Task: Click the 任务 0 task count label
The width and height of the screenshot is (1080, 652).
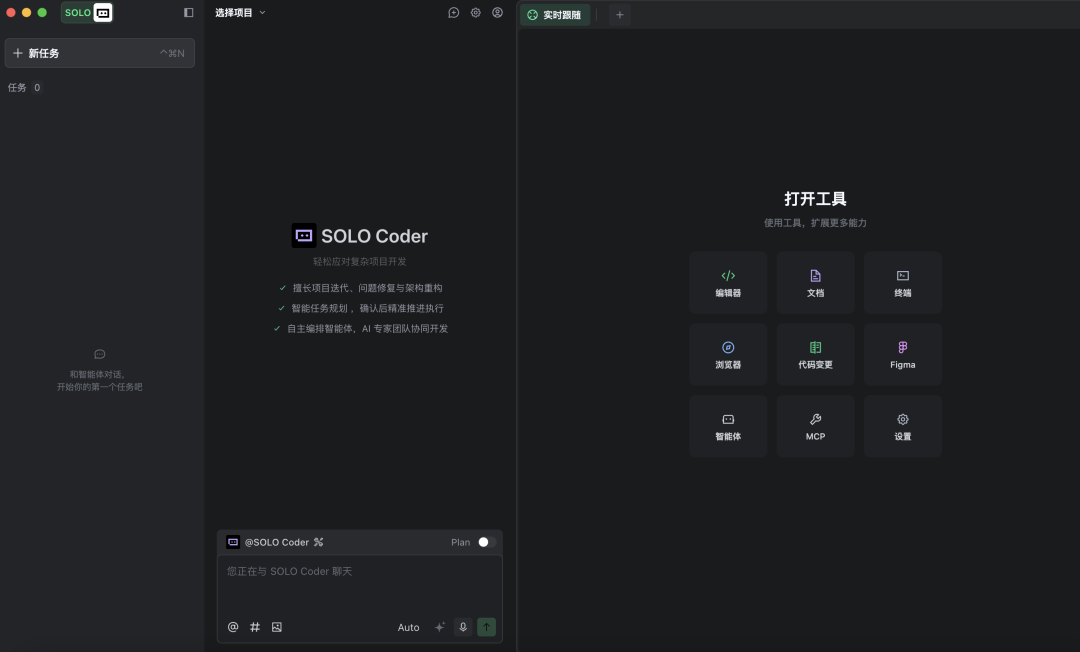Action: 24,87
